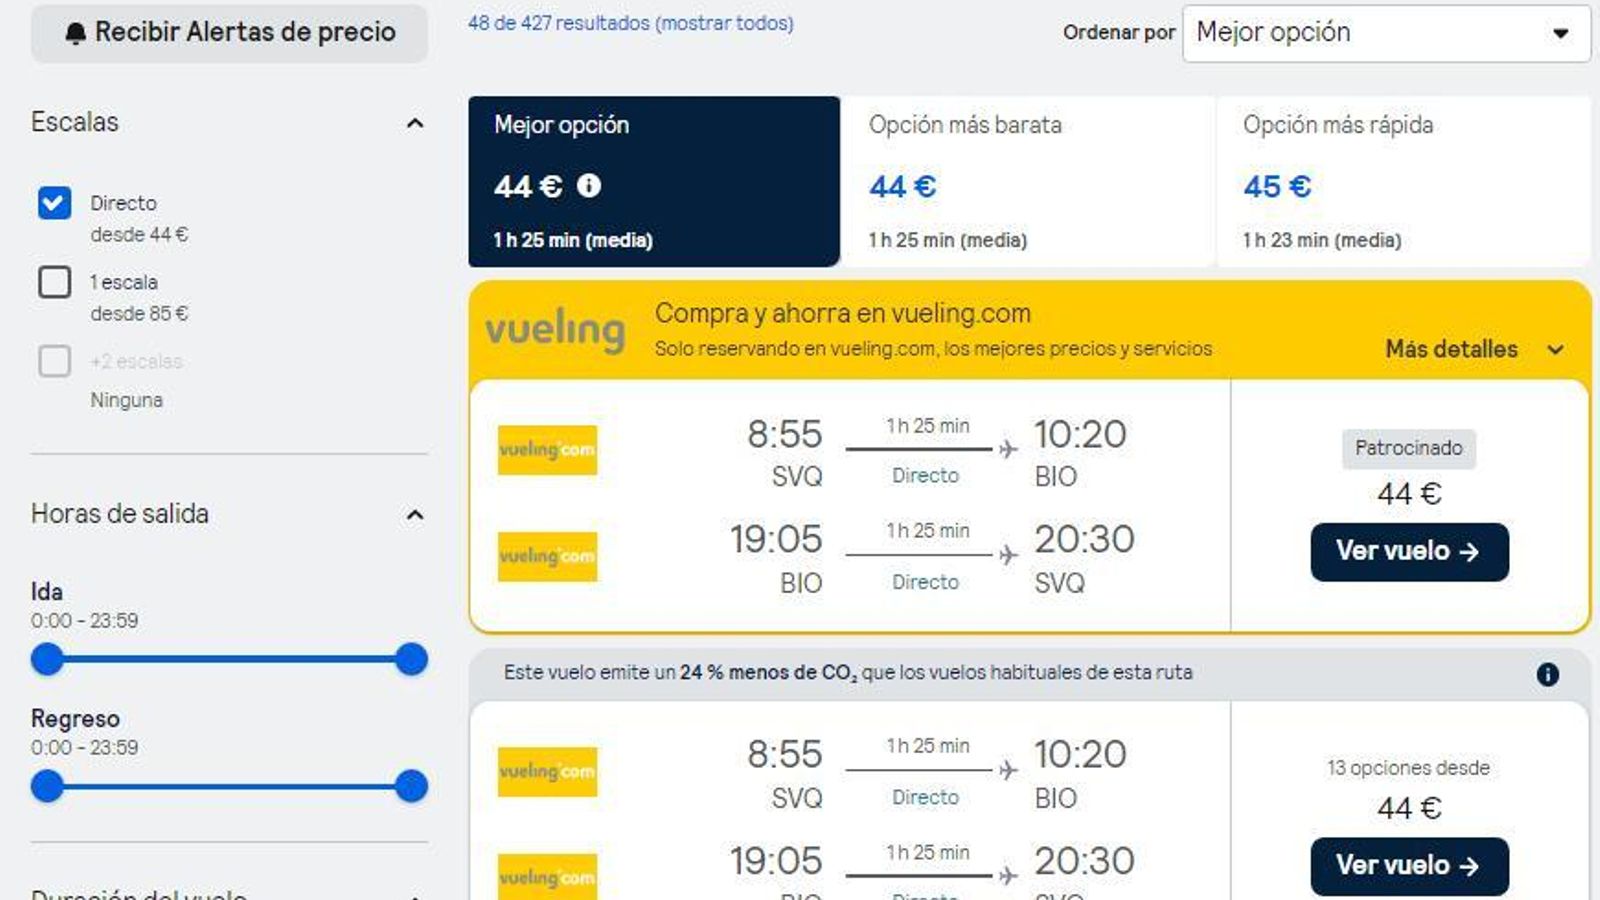Click info icon next to 44 € Mejor opción

coord(589,186)
